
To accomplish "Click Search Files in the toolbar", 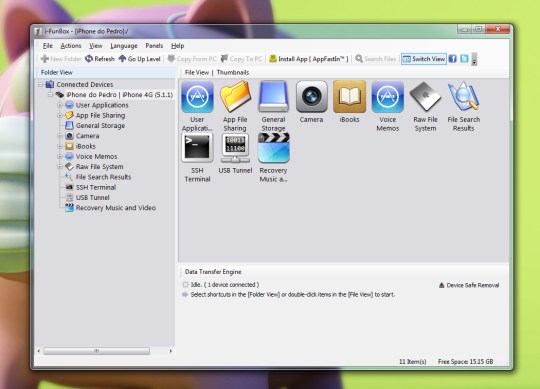I will coord(376,59).
